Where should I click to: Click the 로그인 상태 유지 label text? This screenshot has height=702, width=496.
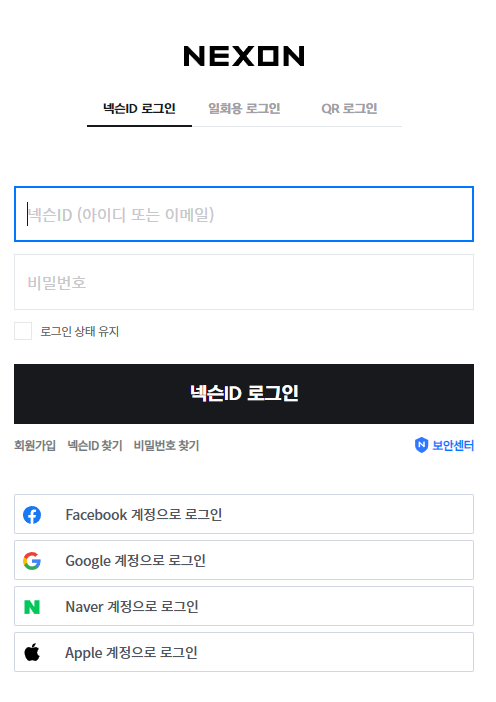80,332
